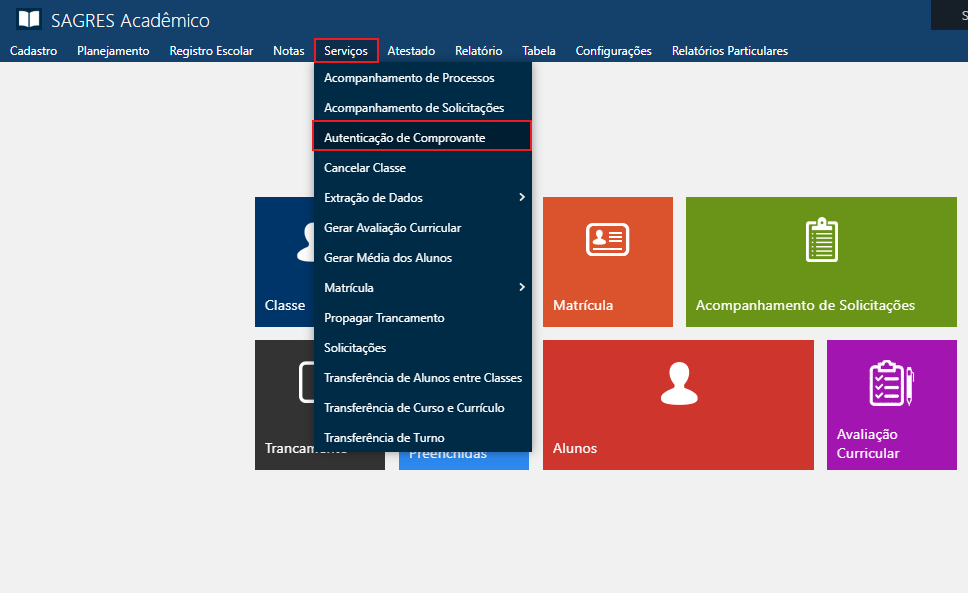
Task: Choose Acompanhamento de Processos from menu
Action: [409, 78]
